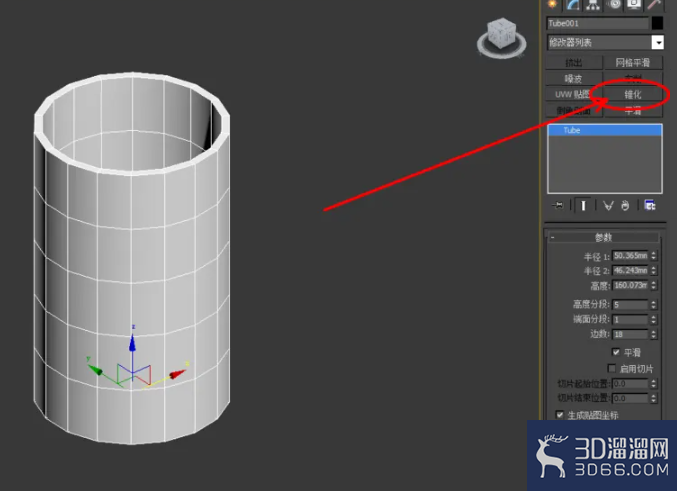This screenshot has height=491, width=677.
Task: Open the black object color swatch
Action: (657, 23)
